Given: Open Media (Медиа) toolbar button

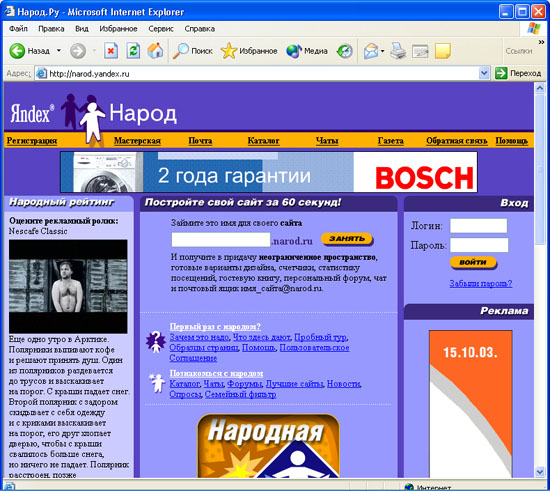Looking at the screenshot, I should click(x=306, y=51).
